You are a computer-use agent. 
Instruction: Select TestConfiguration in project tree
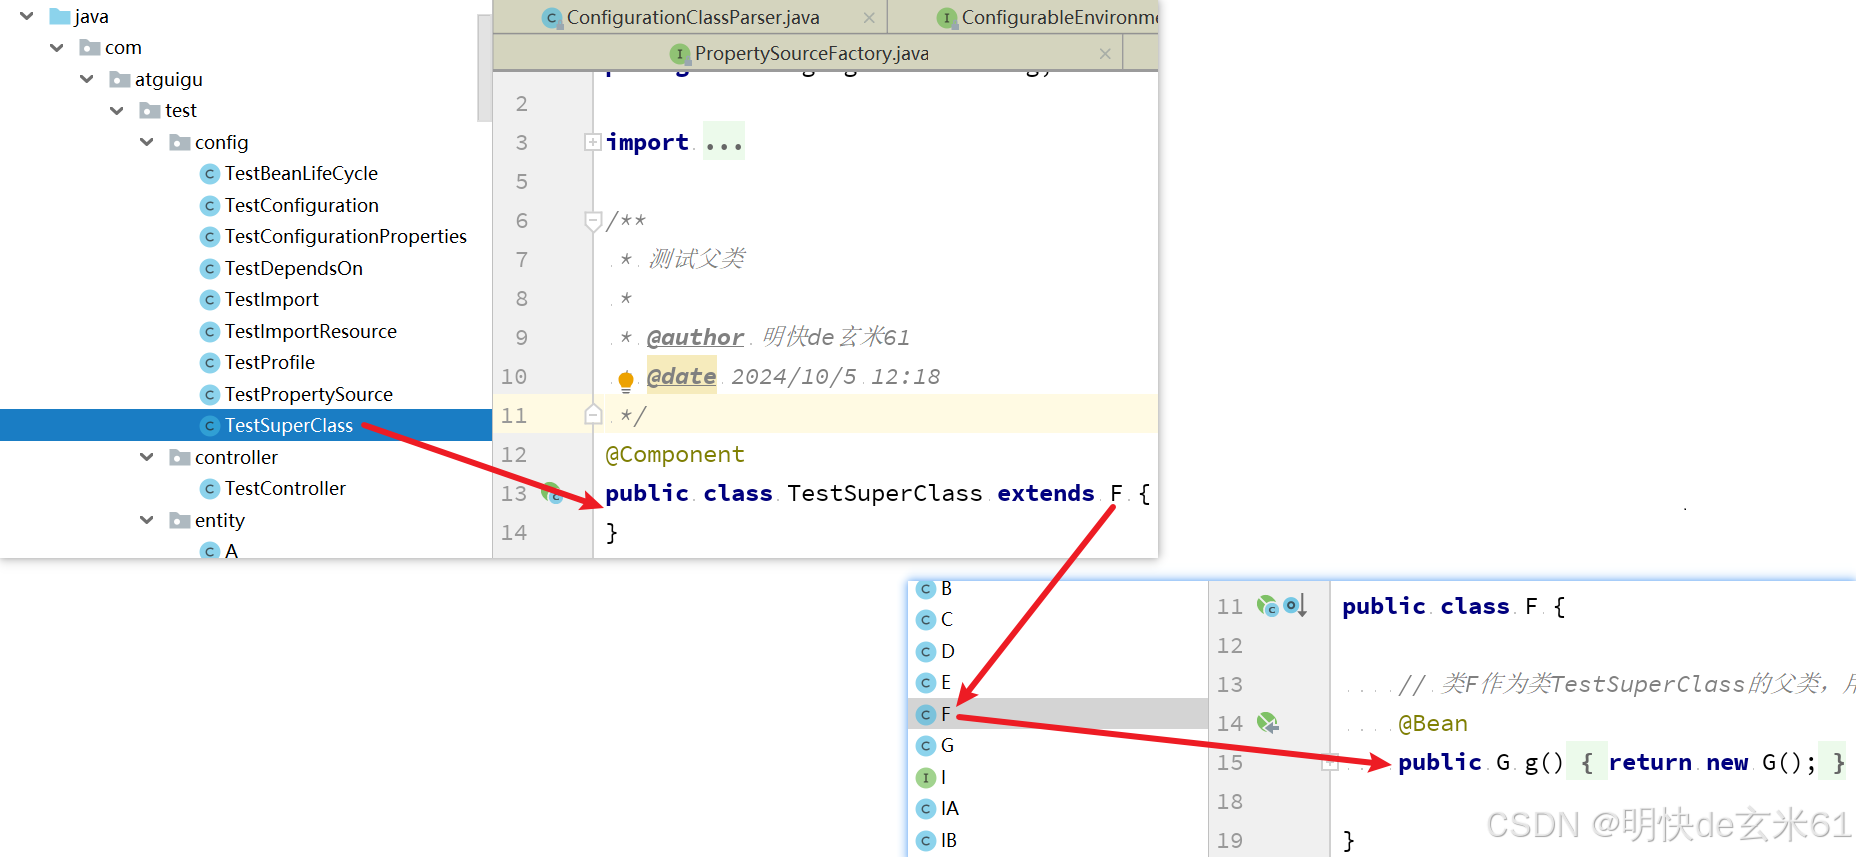302,205
